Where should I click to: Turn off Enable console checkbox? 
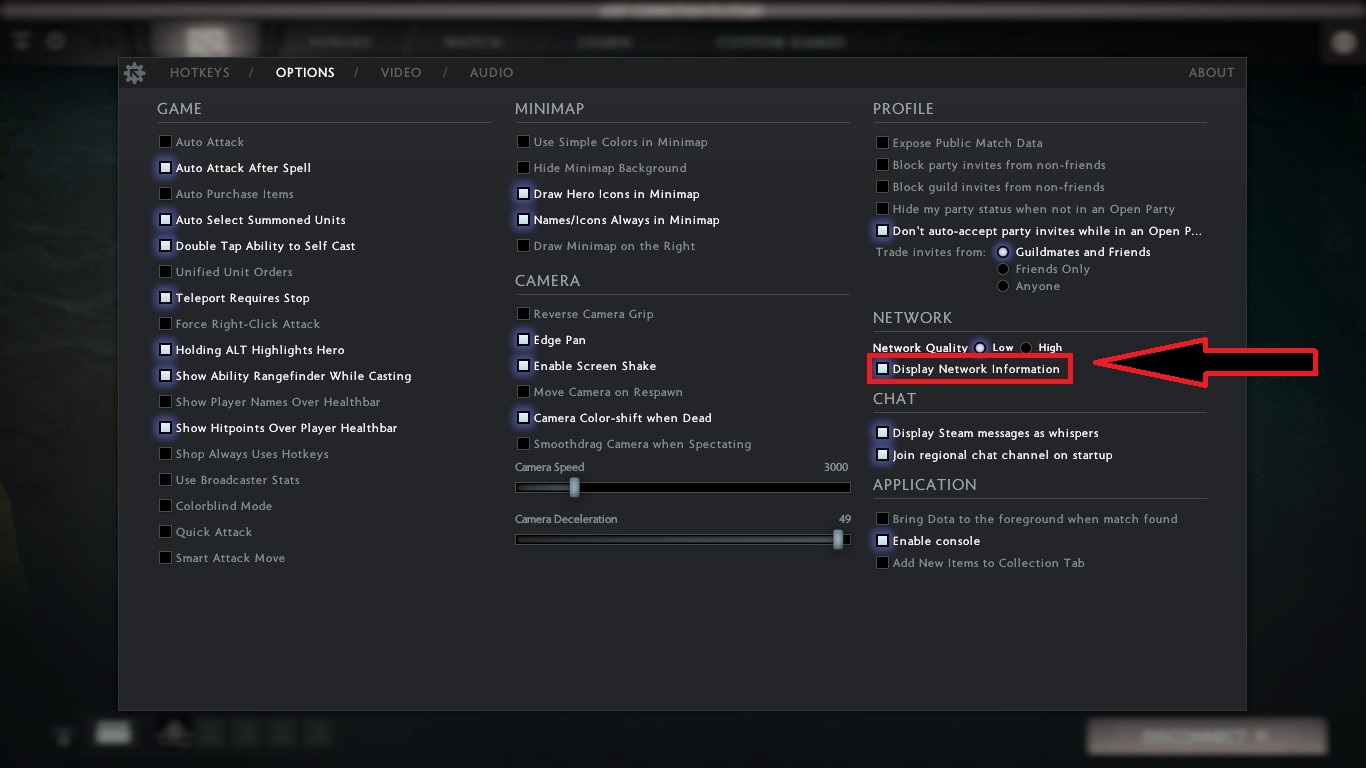pyautogui.click(x=883, y=541)
